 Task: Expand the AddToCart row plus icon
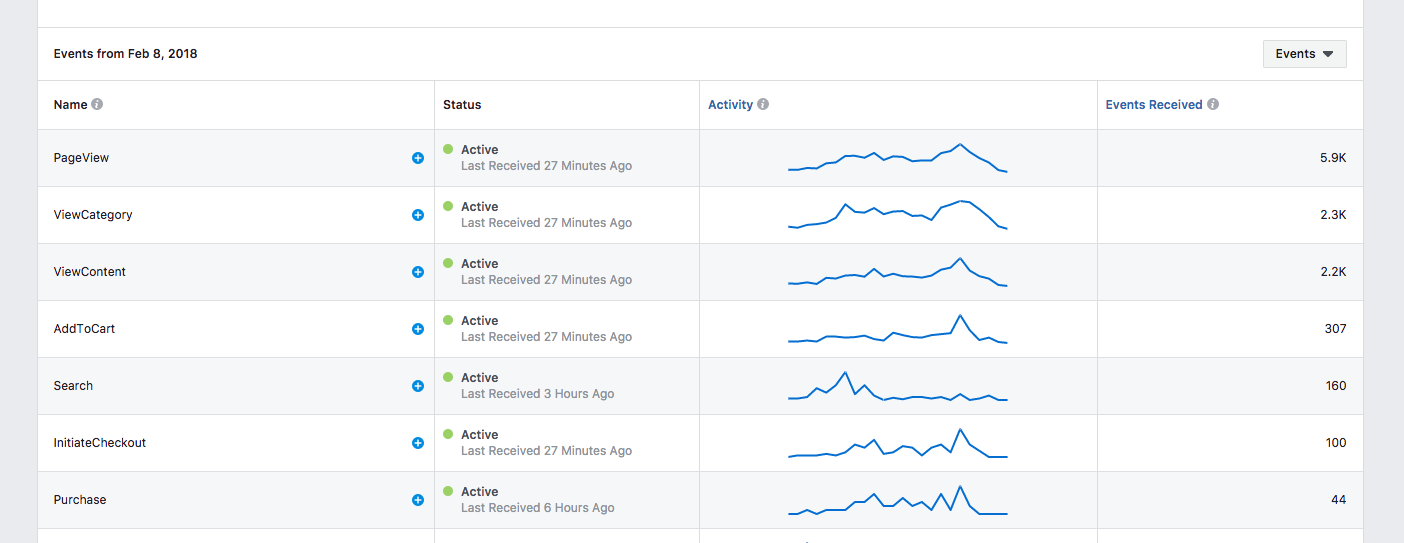pyautogui.click(x=418, y=329)
